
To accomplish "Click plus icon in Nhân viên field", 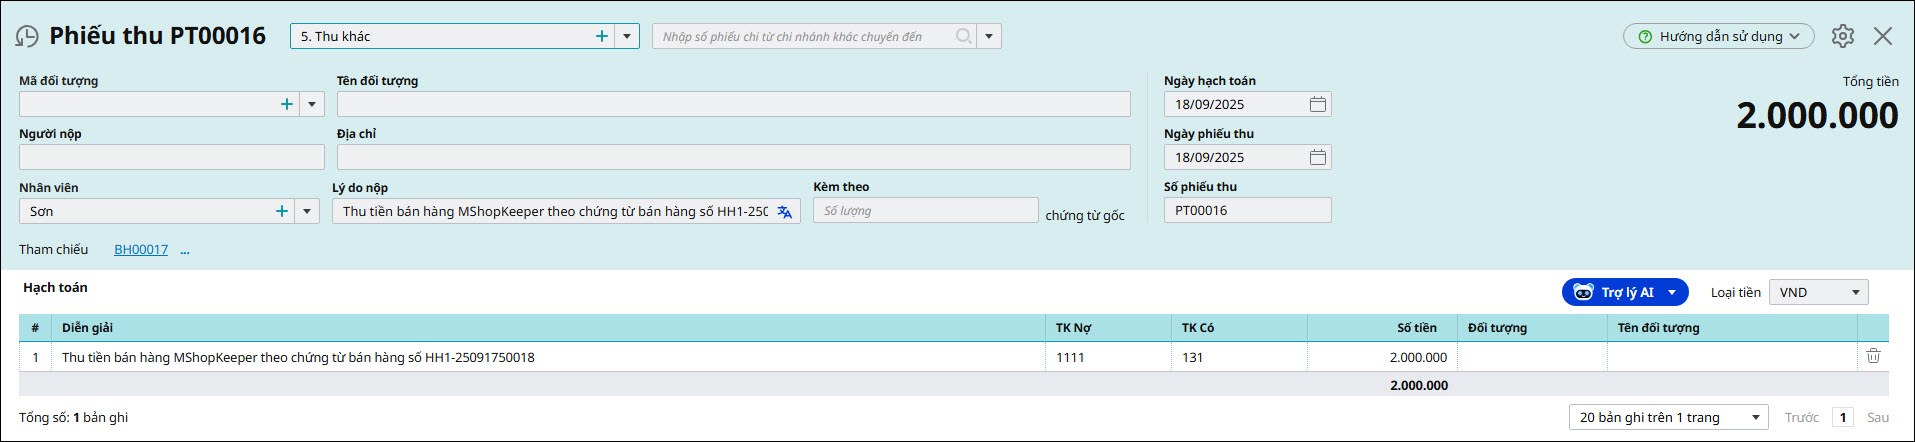I will coord(282,211).
